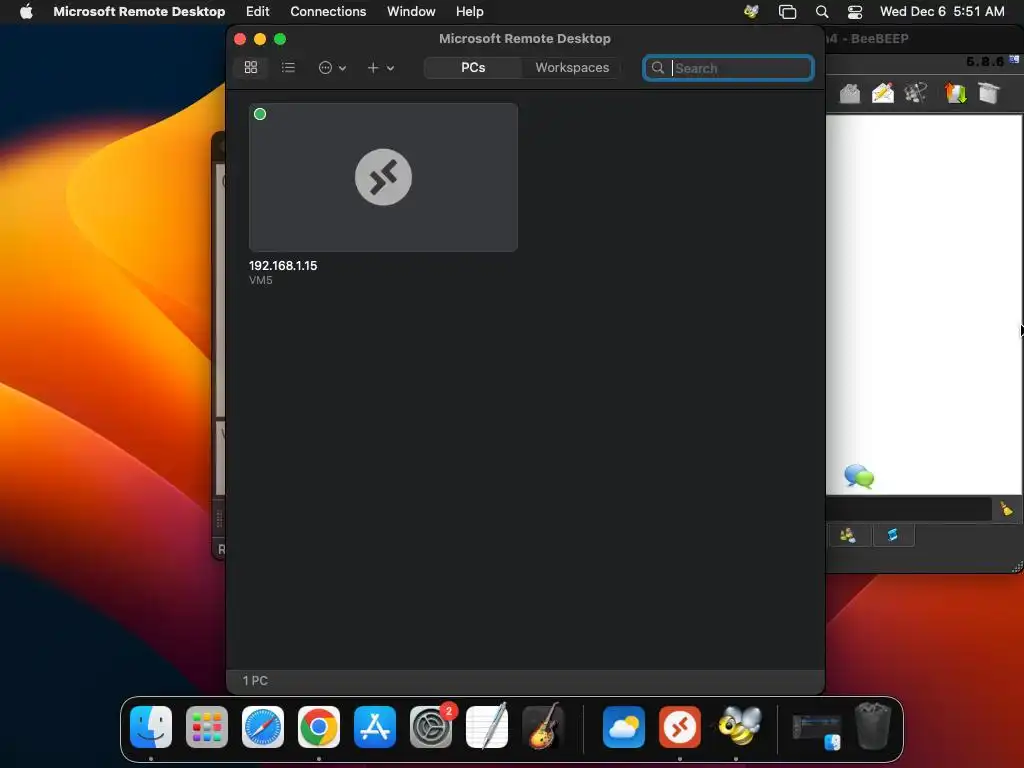Click Microsoft Remote Desktop in the Dock

[680, 727]
